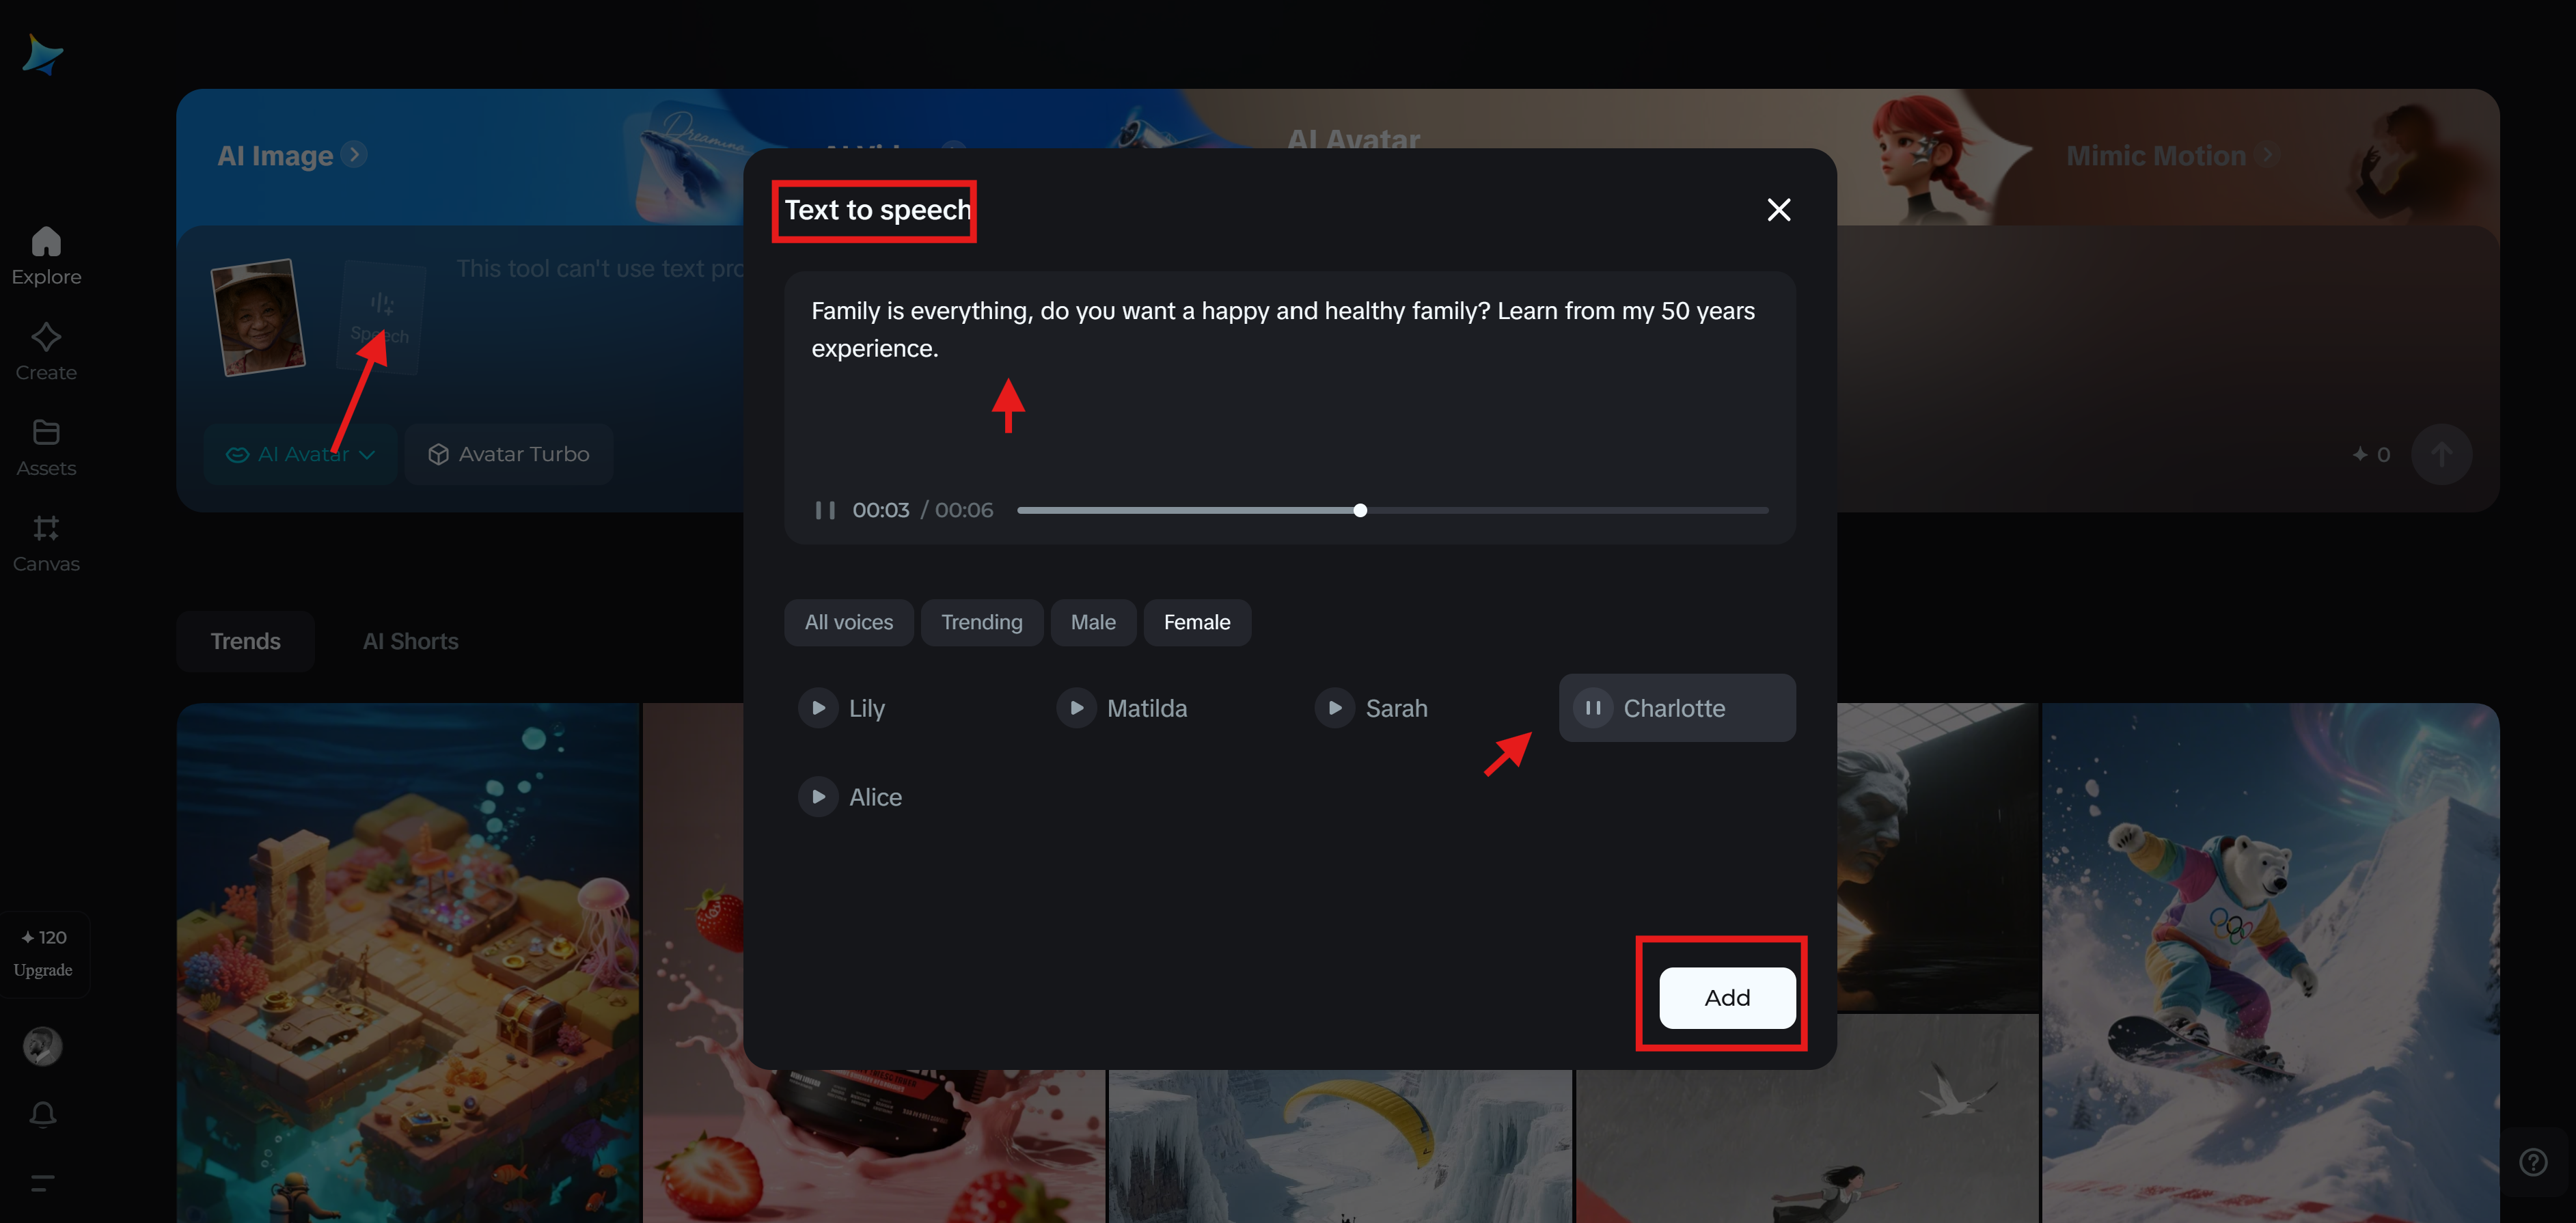
Task: Open the Explore home icon
Action: click(x=46, y=243)
